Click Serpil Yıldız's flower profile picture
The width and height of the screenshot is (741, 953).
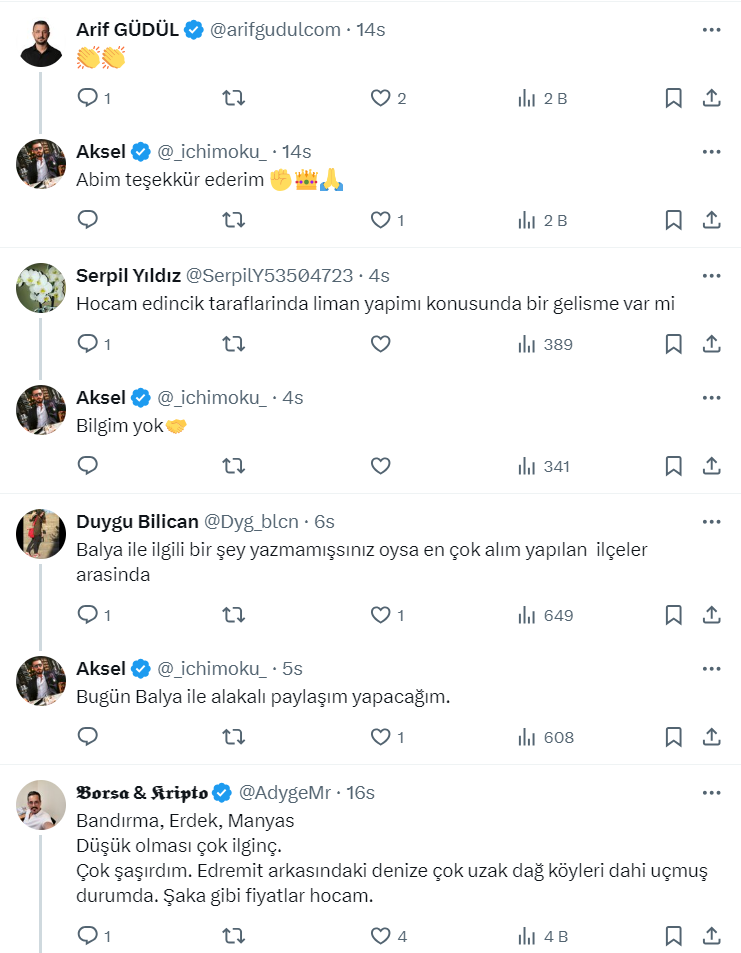point(41,287)
